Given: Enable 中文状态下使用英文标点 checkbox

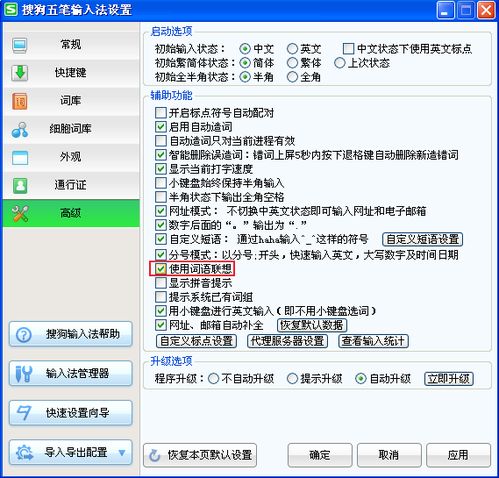Looking at the screenshot, I should [x=348, y=49].
